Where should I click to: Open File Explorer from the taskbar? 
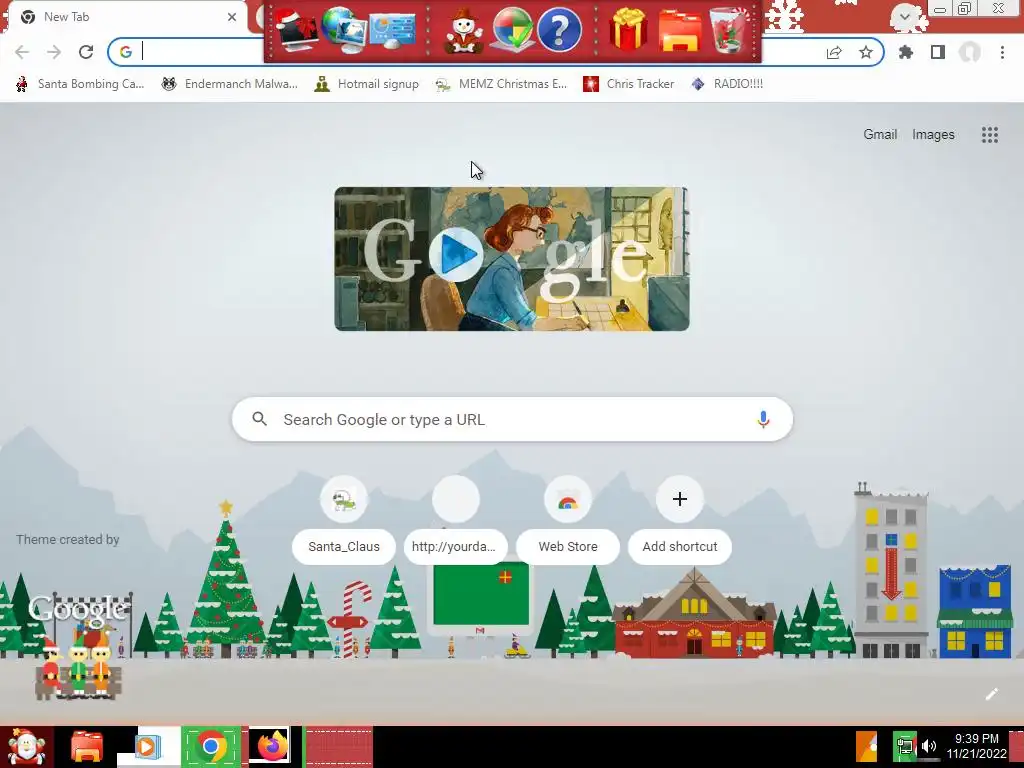[86, 746]
